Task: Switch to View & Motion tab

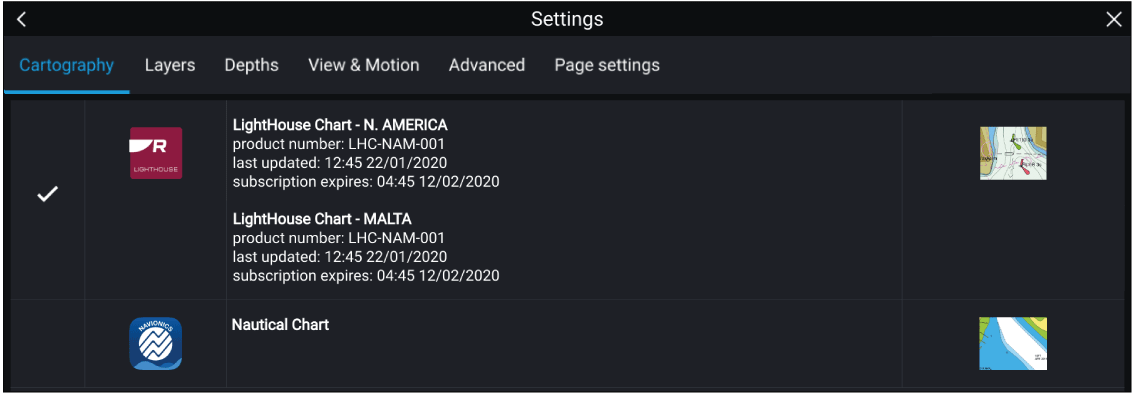Action: tap(364, 65)
